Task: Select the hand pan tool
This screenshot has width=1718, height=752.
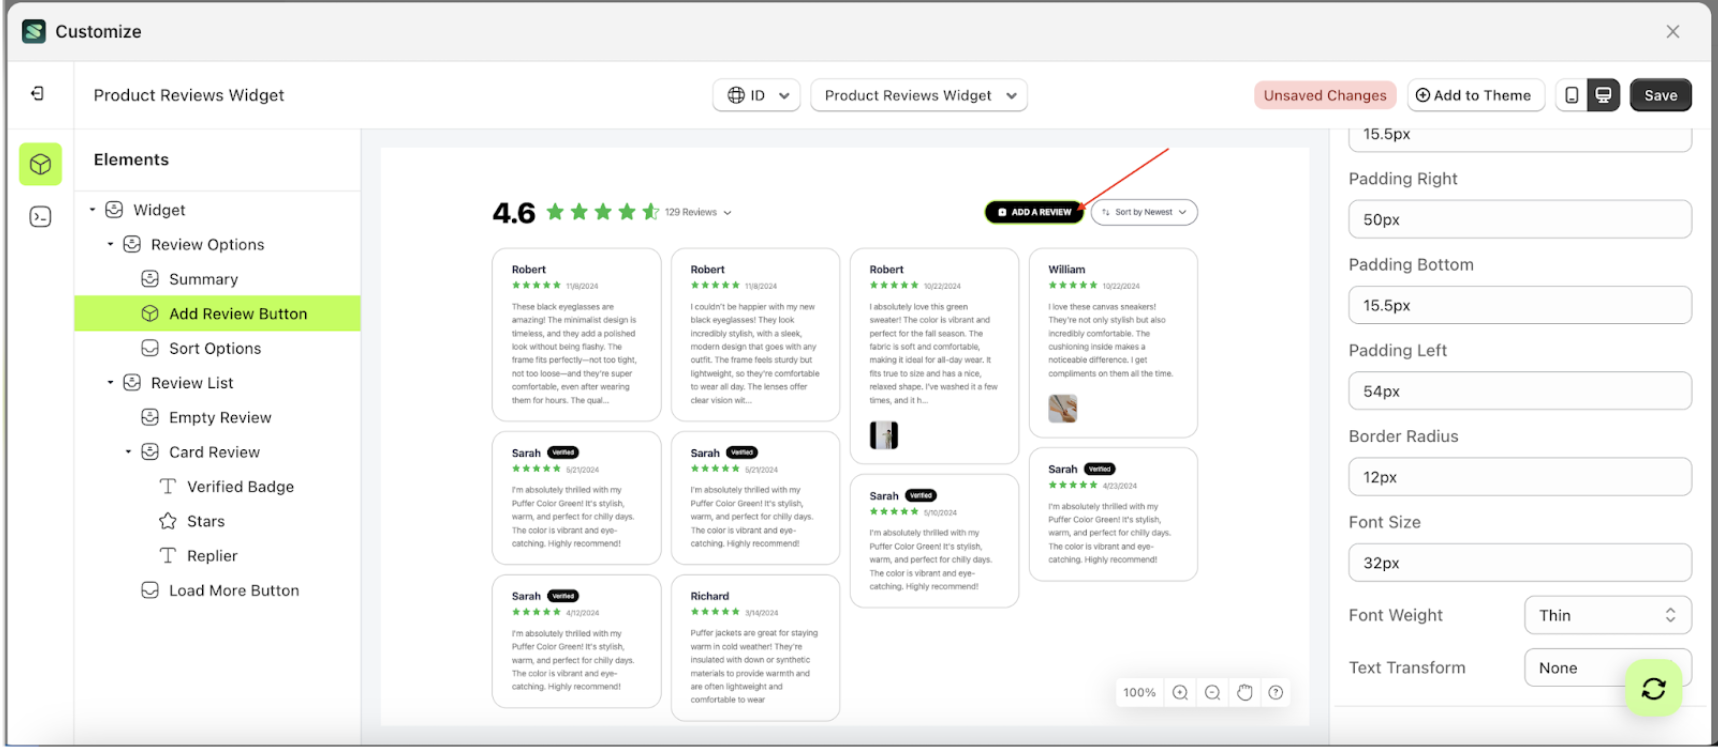Action: coord(1244,693)
